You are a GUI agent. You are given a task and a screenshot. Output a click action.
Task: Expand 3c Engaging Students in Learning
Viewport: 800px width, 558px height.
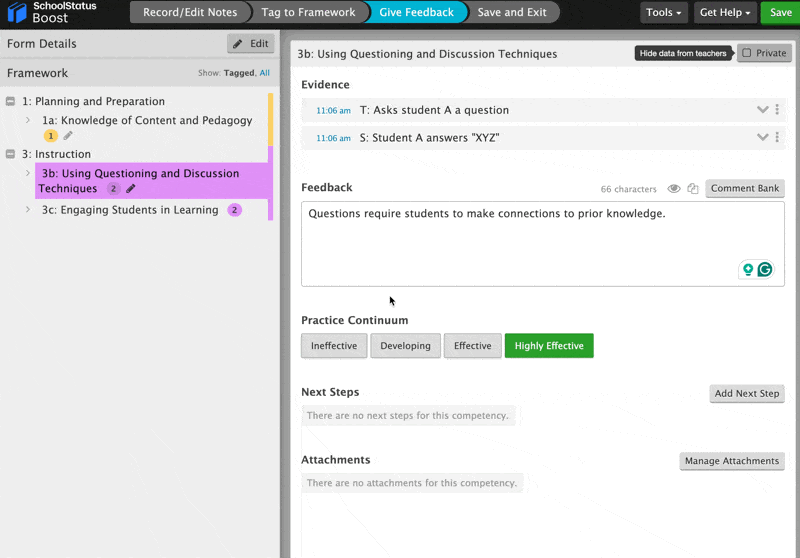[28, 210]
